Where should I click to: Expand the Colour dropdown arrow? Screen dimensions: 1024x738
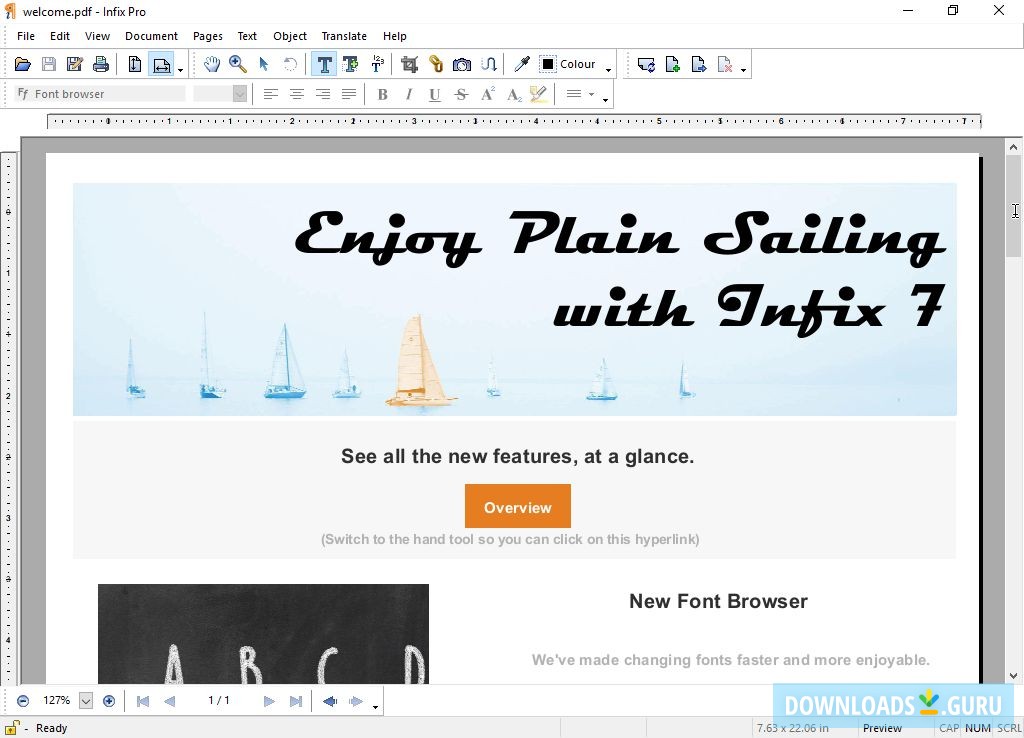(608, 68)
